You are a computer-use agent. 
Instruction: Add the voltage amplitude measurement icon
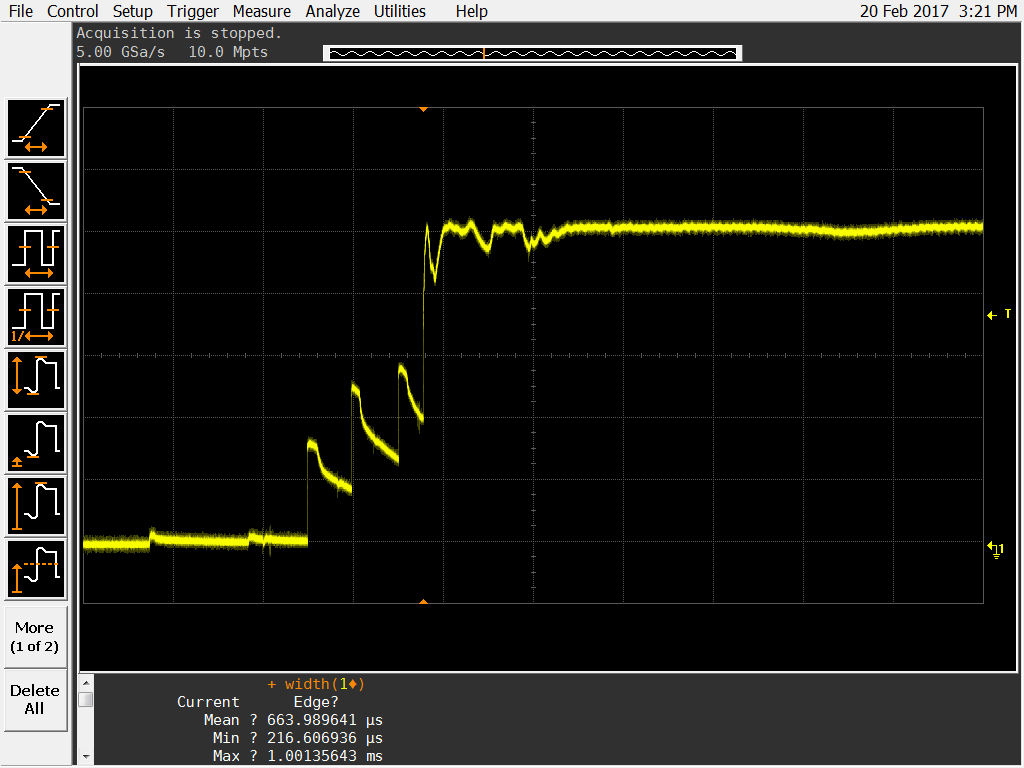(x=36, y=507)
